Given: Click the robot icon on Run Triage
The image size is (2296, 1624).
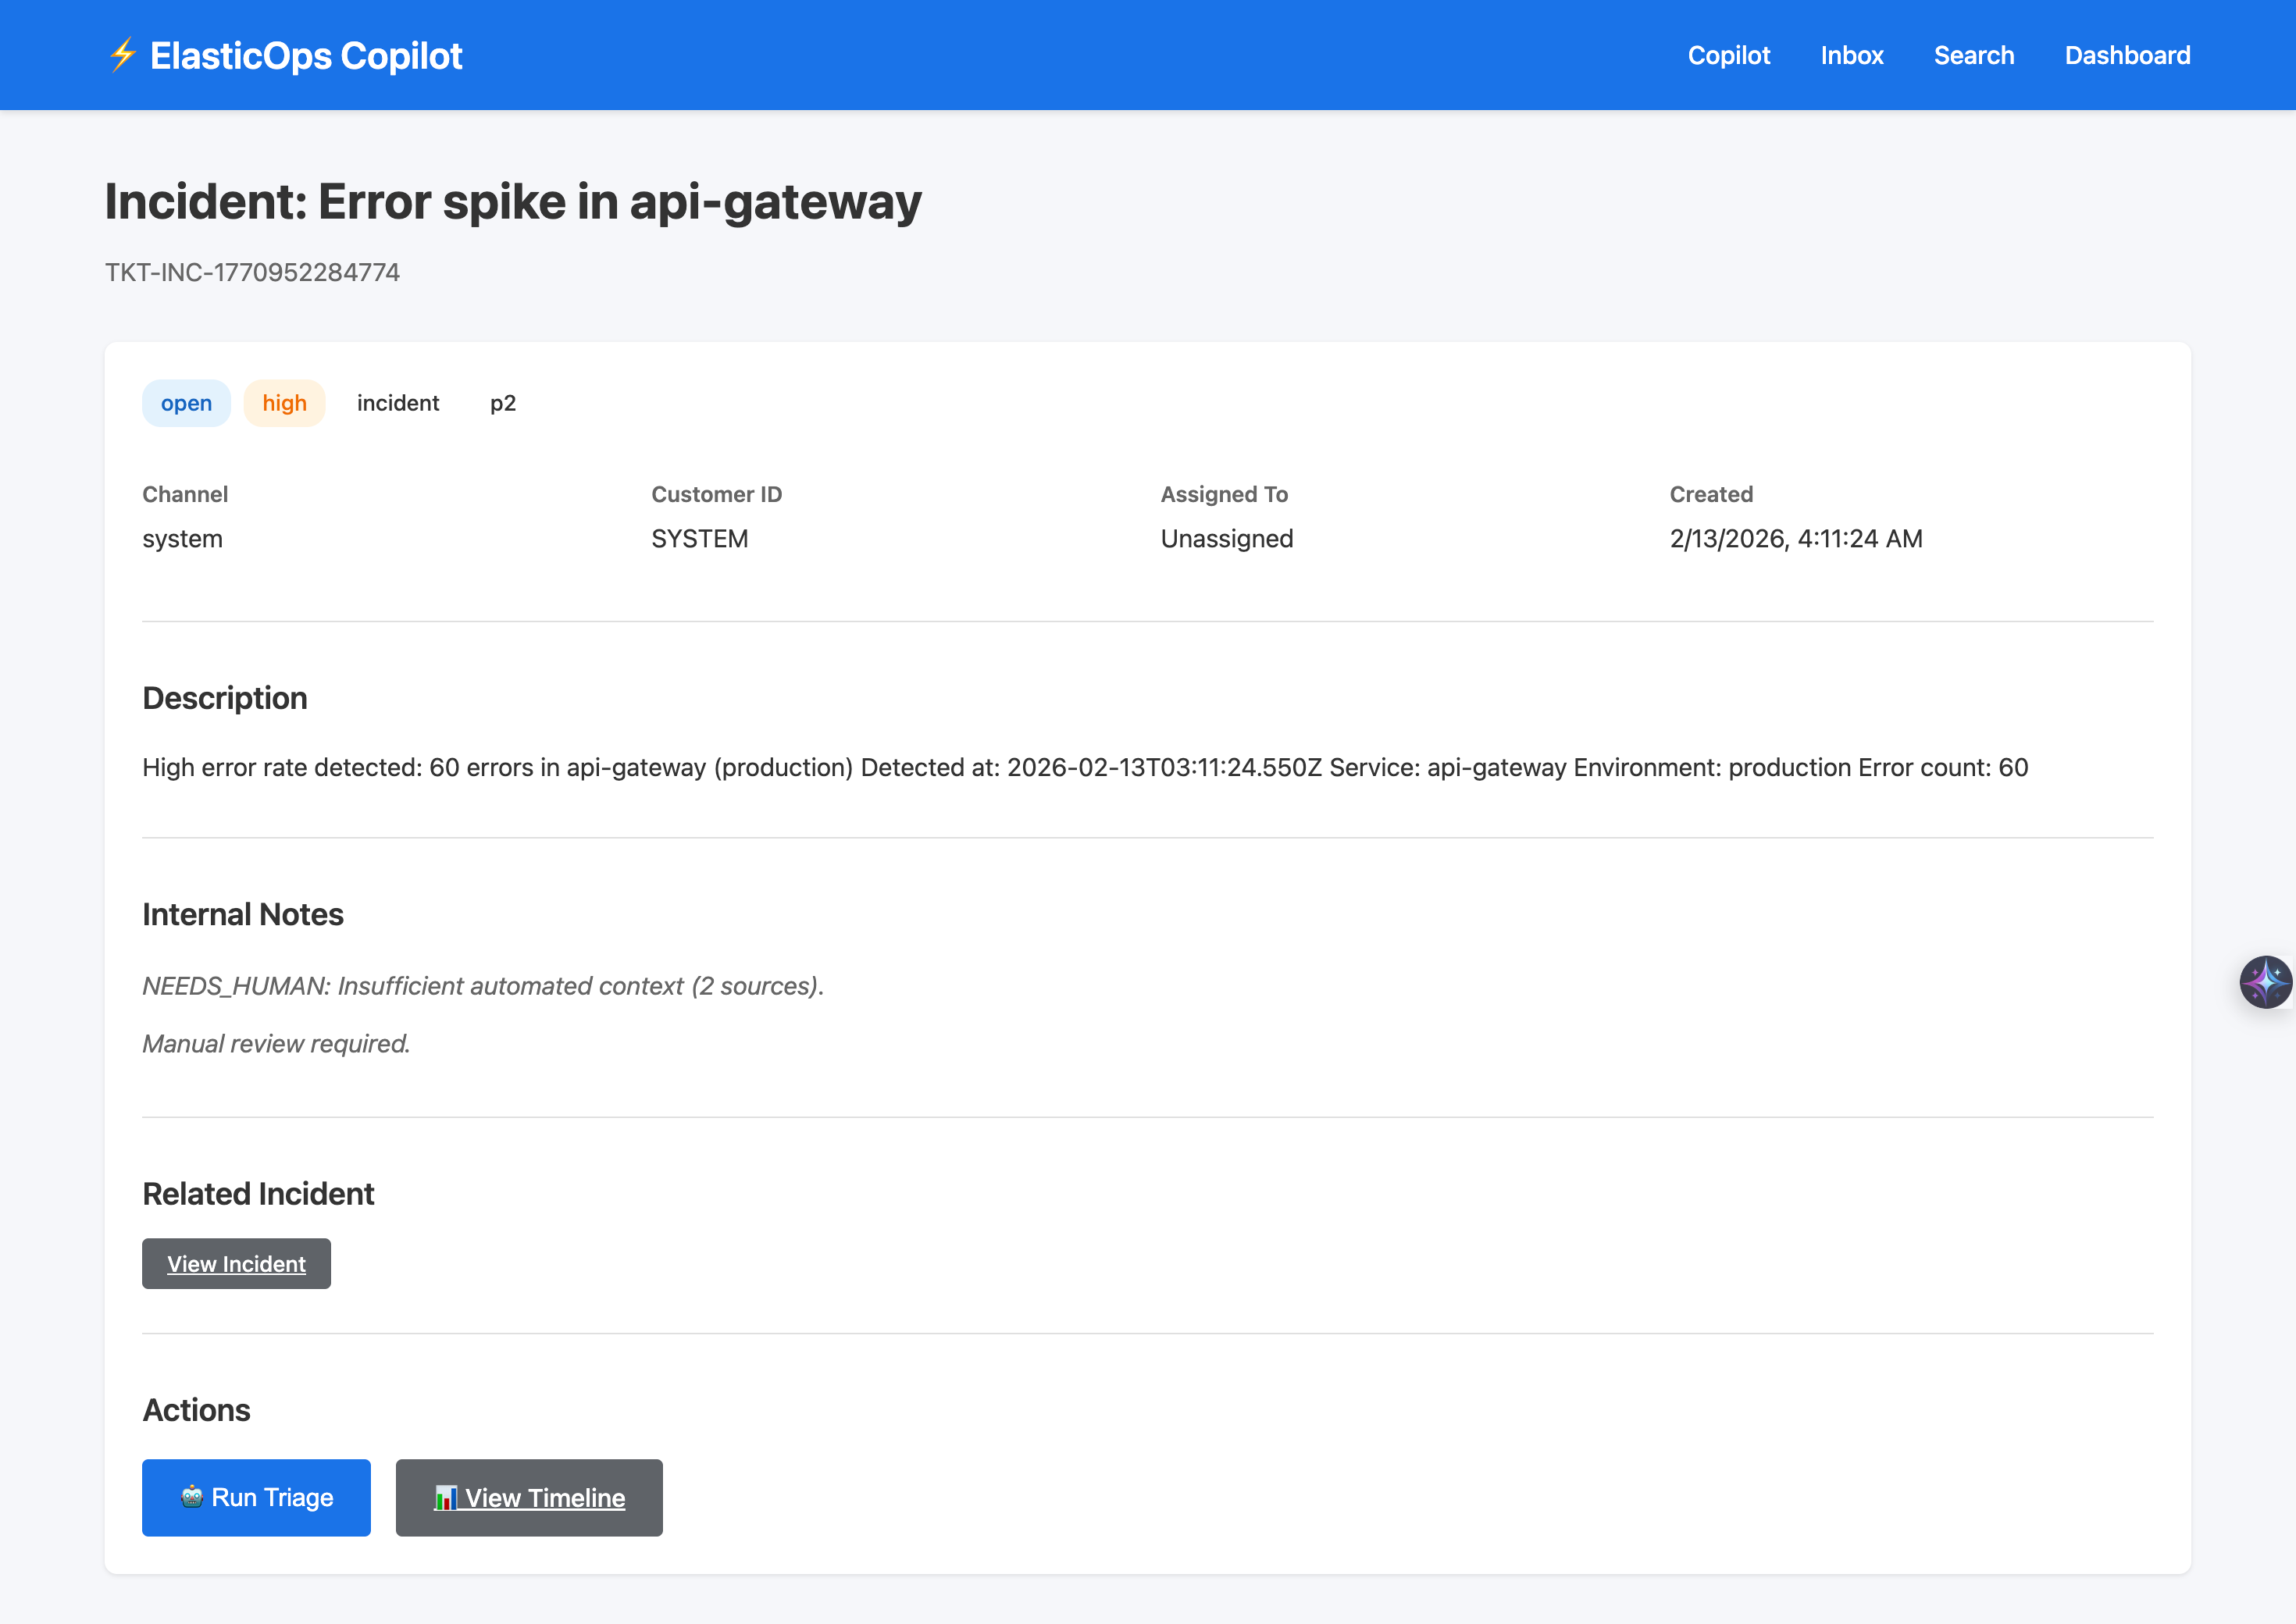Looking at the screenshot, I should pyautogui.click(x=192, y=1496).
